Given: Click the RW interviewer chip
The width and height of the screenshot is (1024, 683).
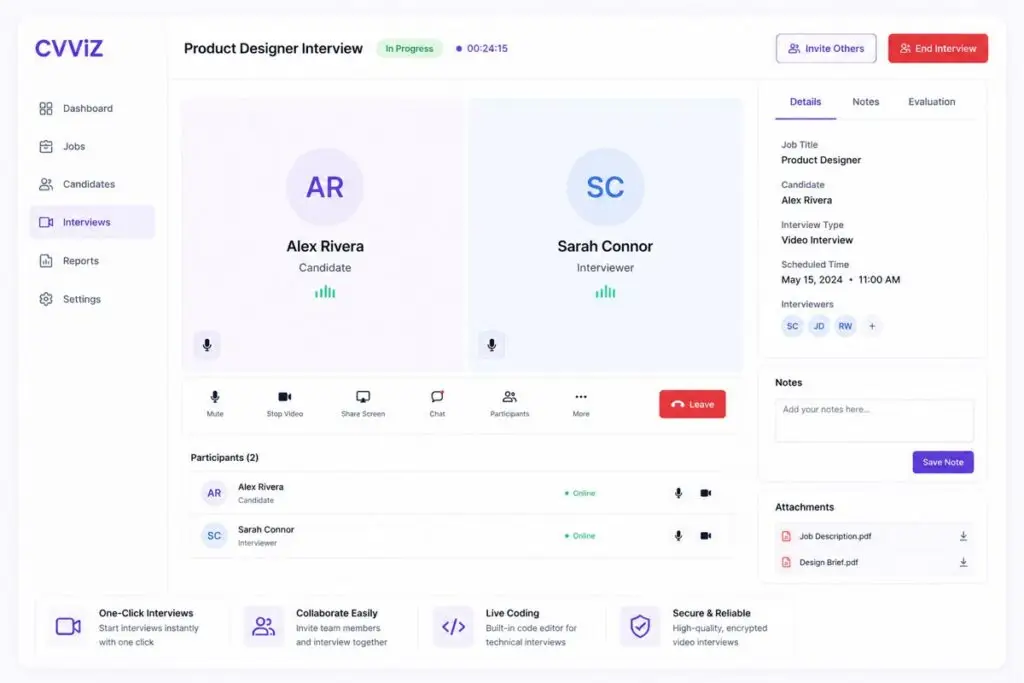Looking at the screenshot, I should 845,326.
